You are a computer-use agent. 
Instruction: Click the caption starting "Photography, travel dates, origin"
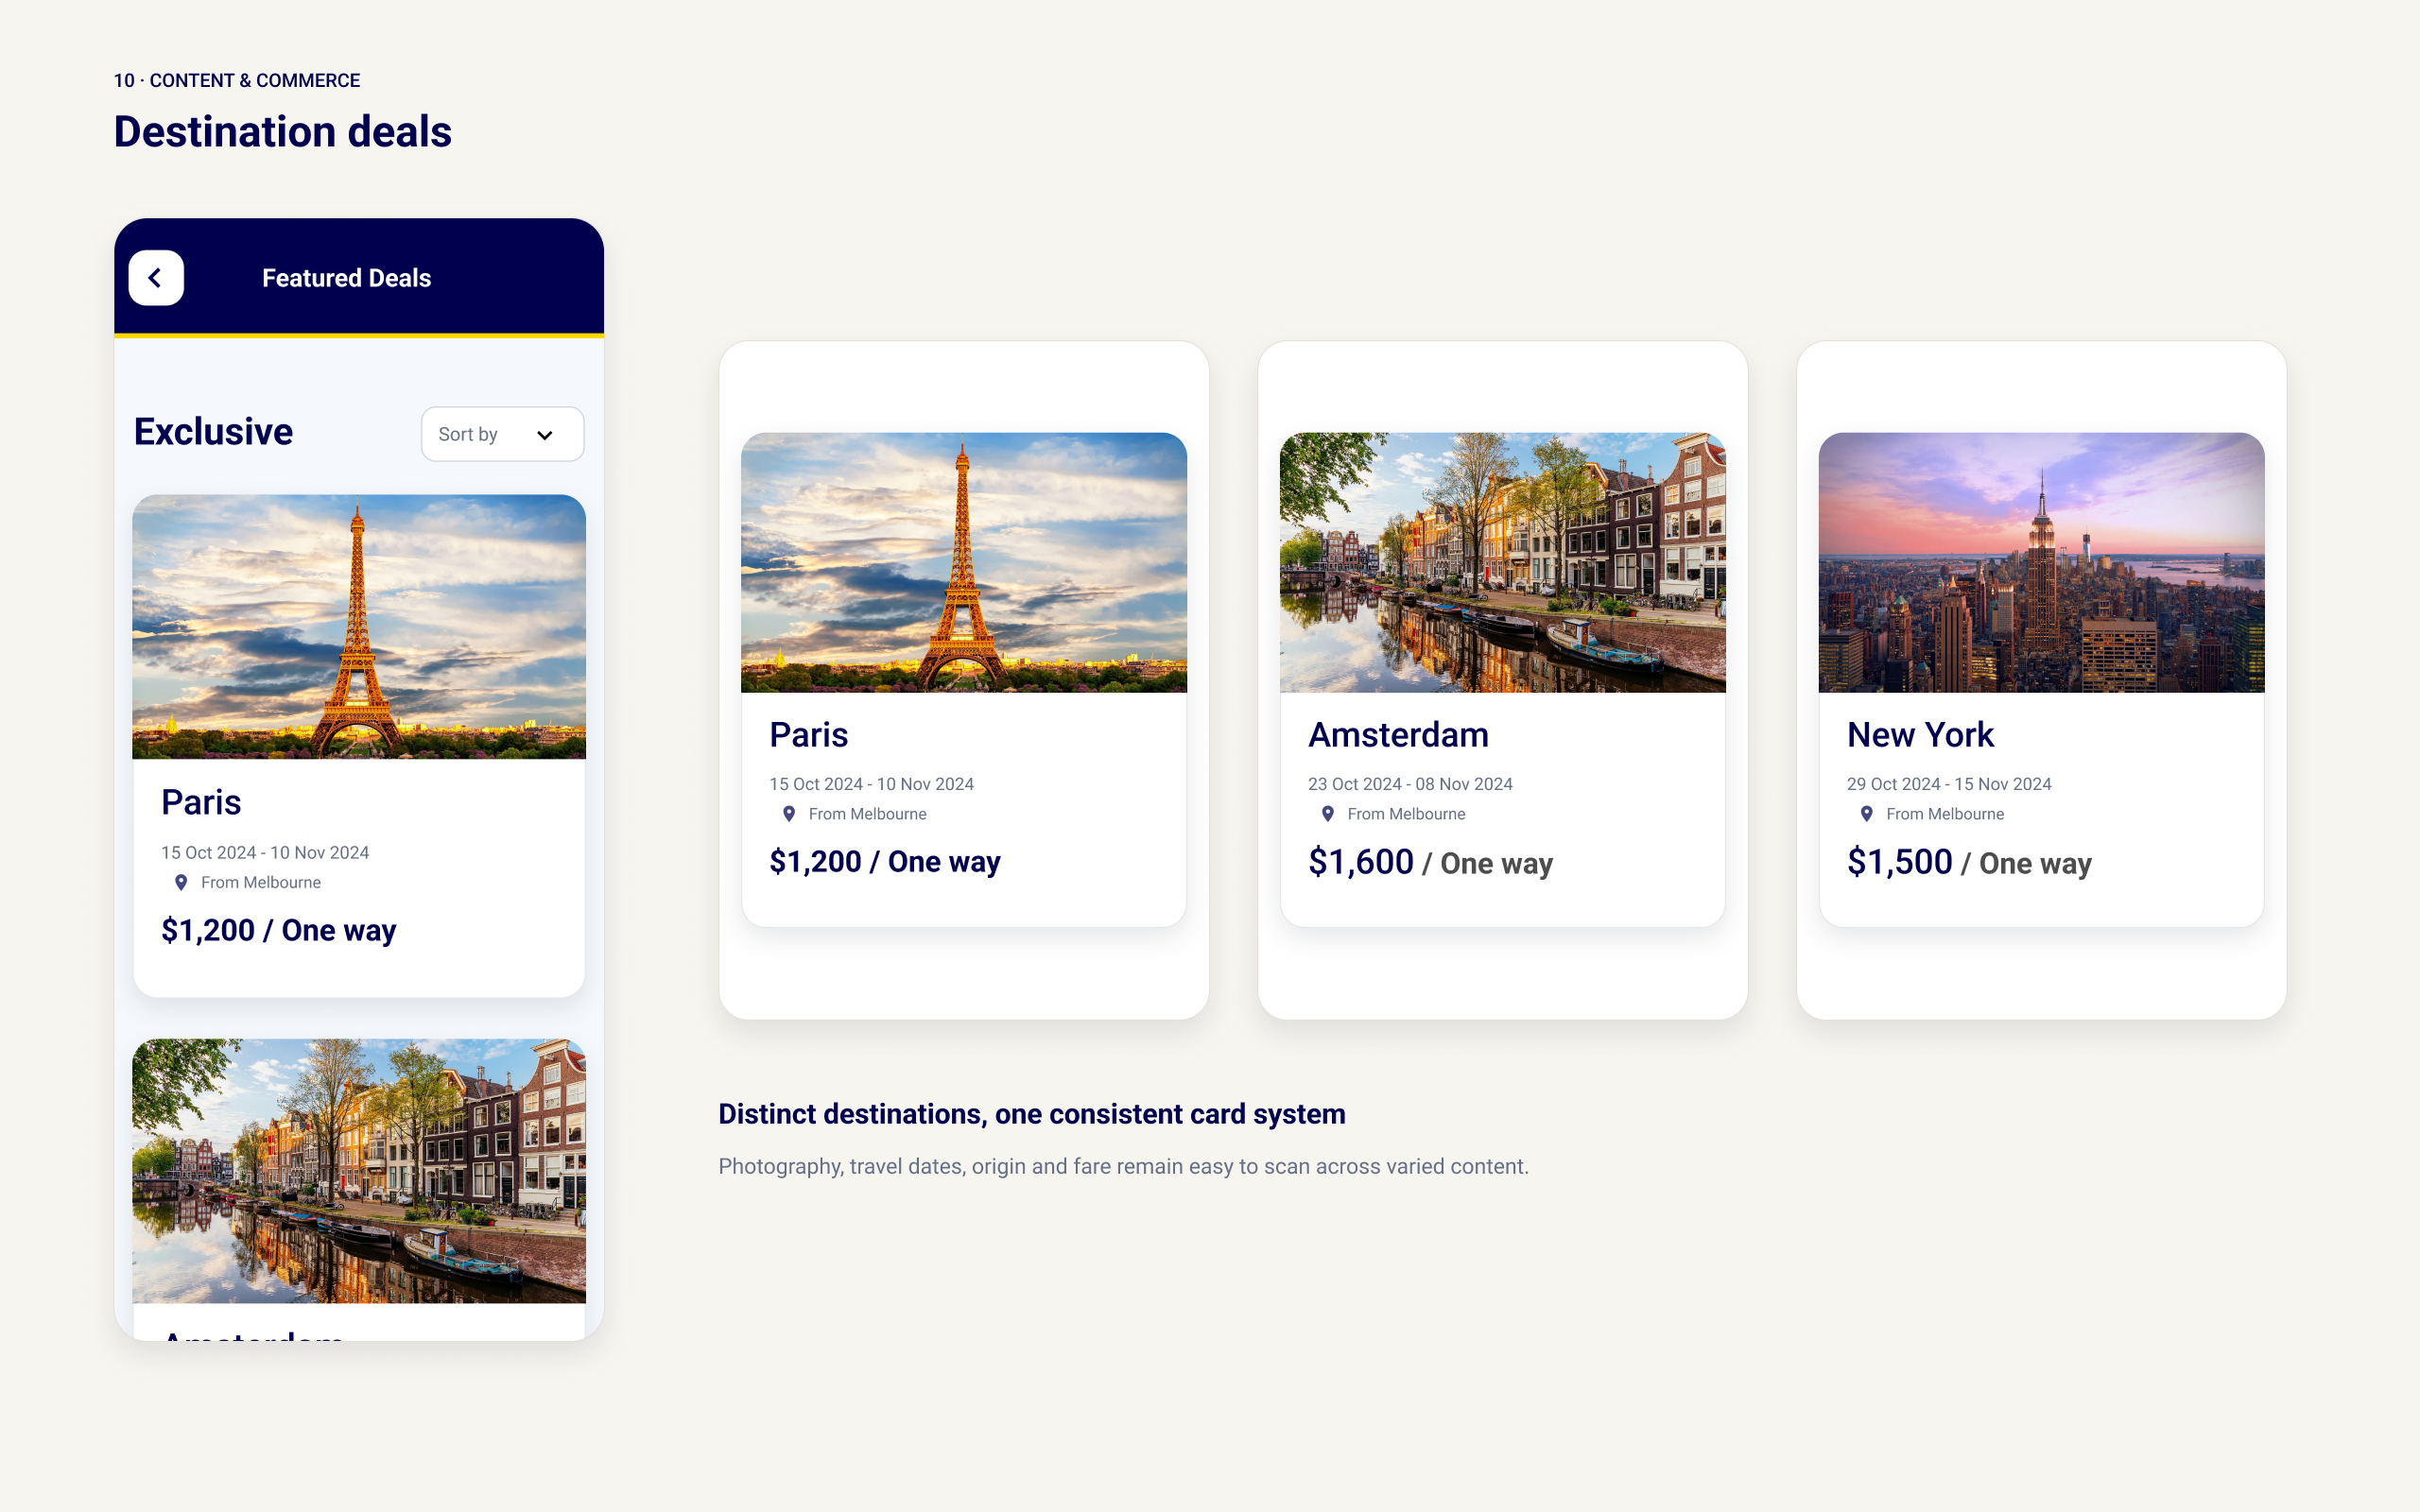1124,1166
